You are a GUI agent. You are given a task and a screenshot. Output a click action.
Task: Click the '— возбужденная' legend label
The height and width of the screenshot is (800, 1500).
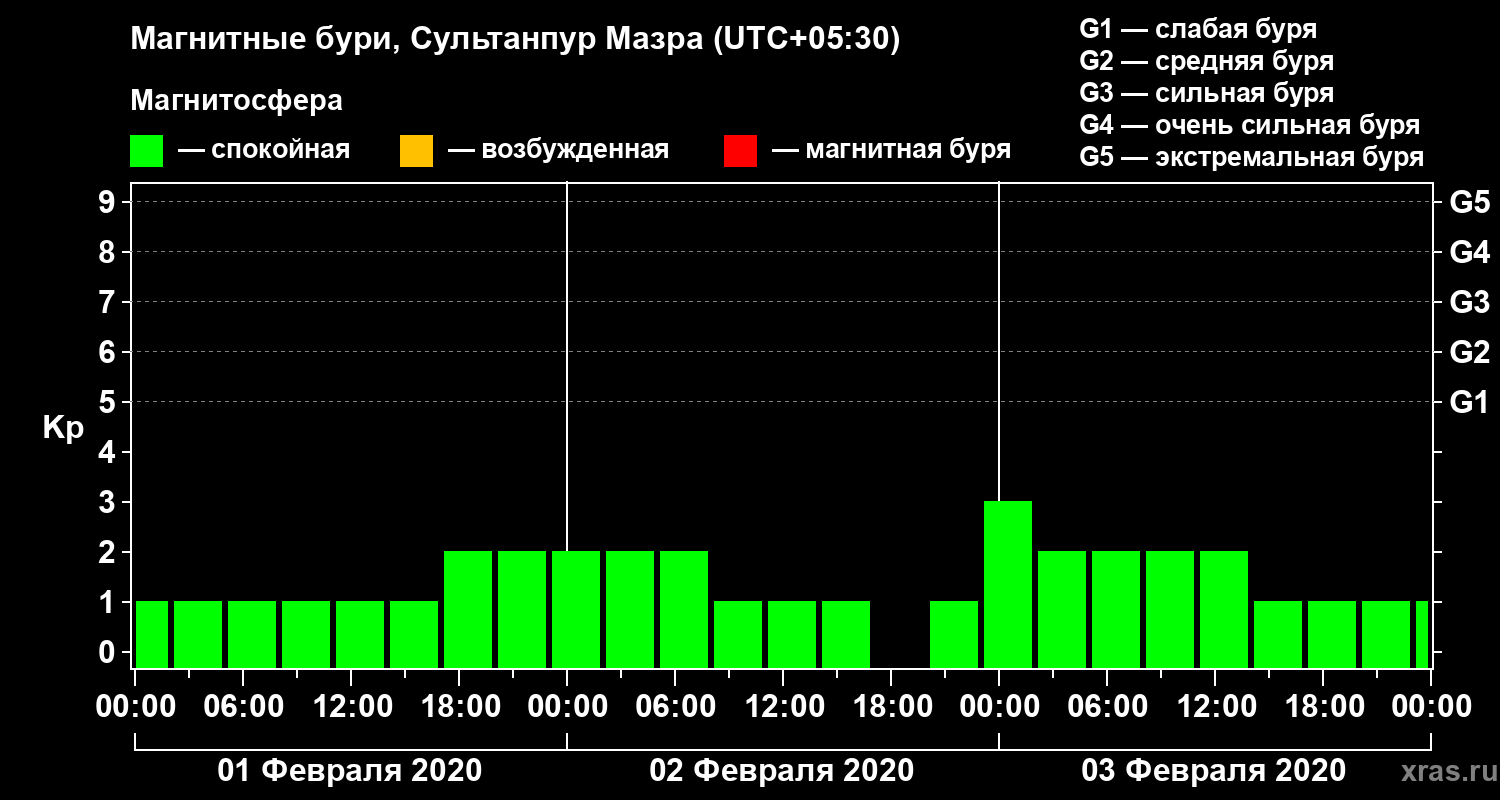(x=558, y=151)
